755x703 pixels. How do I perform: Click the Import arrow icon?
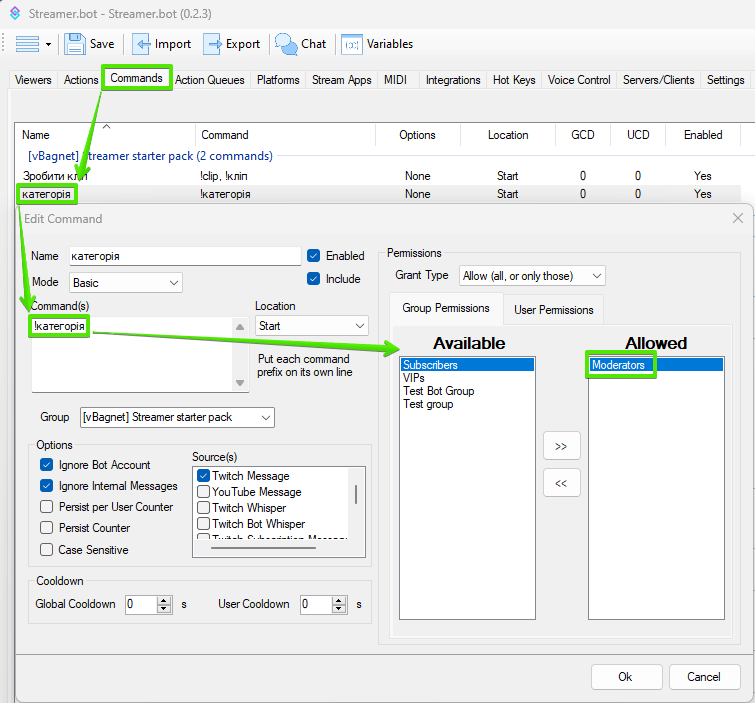click(141, 44)
